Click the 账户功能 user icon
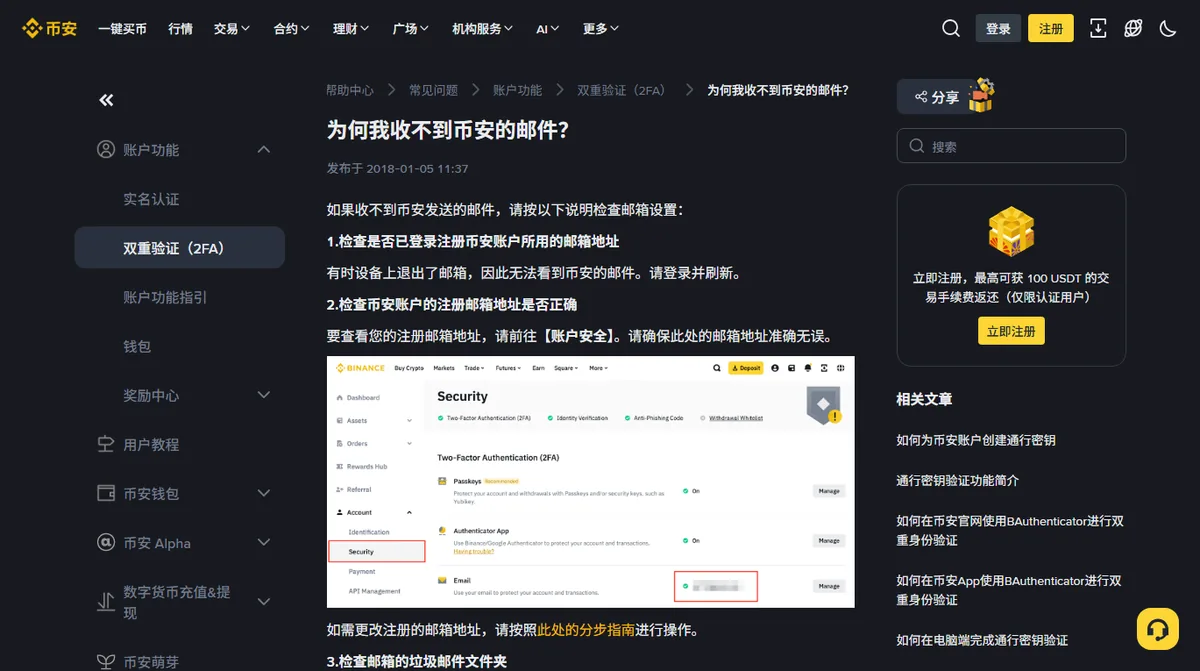 105,150
